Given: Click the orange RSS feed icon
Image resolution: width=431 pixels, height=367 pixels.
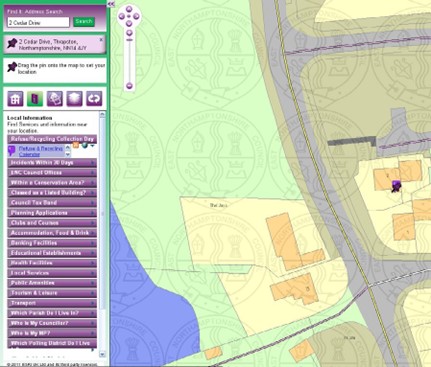Looking at the screenshot, I should [x=76, y=145].
